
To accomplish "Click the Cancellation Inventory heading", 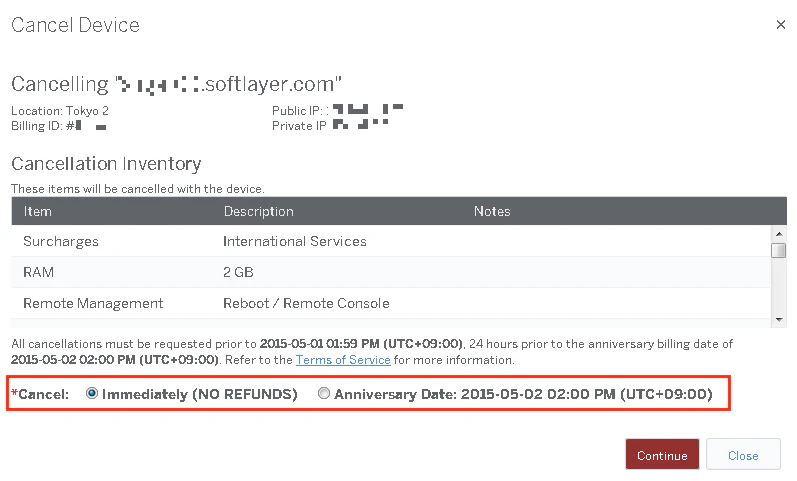I will 106,164.
